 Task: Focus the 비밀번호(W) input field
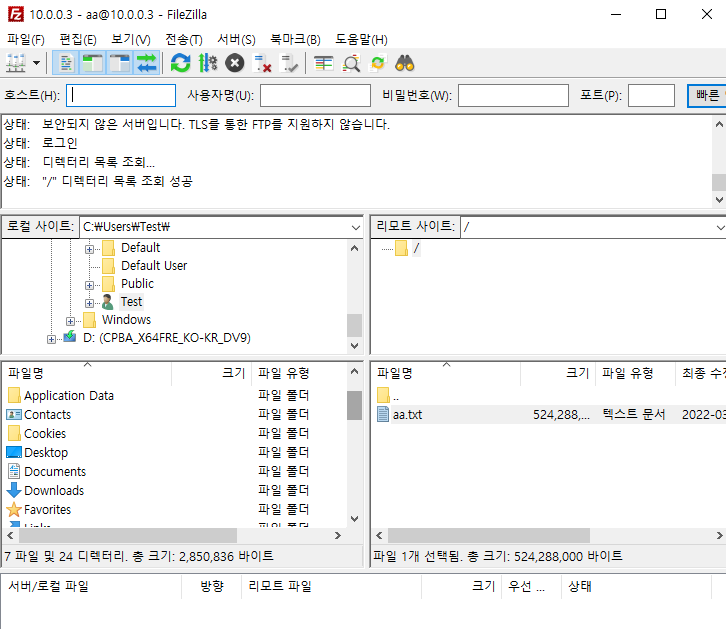click(513, 95)
